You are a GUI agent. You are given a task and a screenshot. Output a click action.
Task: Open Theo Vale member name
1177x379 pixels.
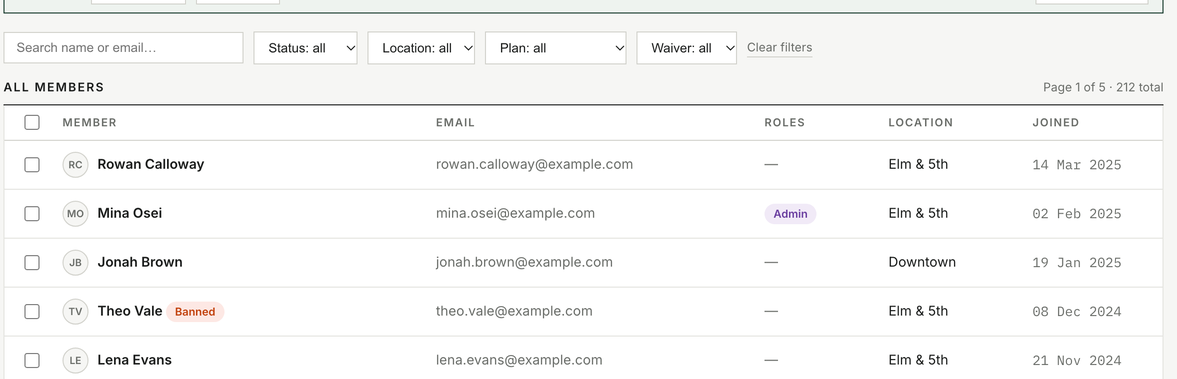(130, 311)
